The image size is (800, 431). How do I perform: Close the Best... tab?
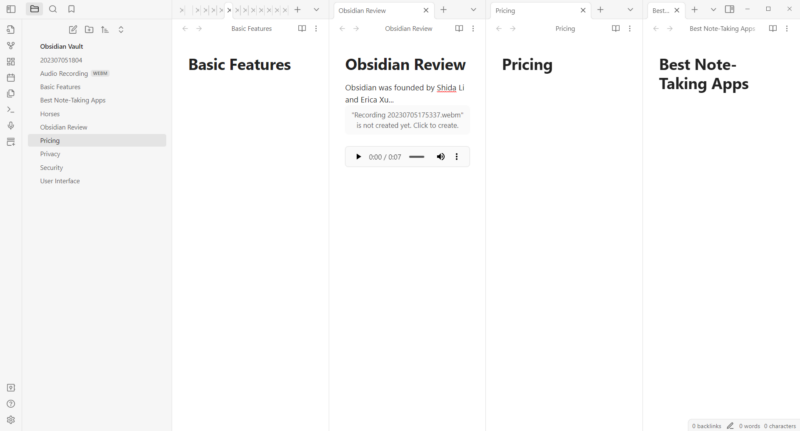(x=677, y=10)
